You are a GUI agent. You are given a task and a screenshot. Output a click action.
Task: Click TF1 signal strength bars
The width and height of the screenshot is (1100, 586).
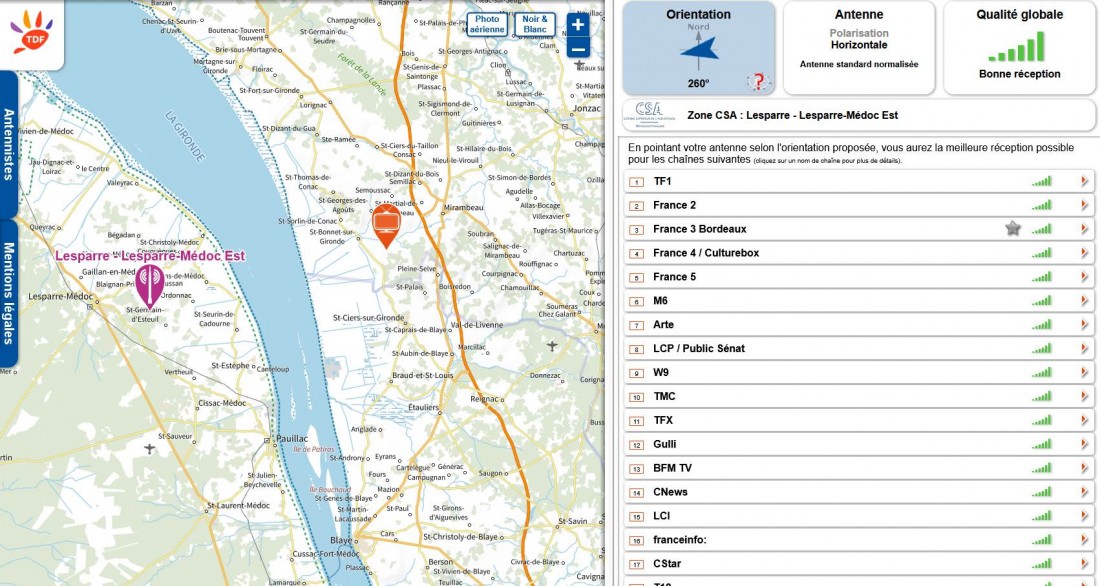coord(1042,181)
